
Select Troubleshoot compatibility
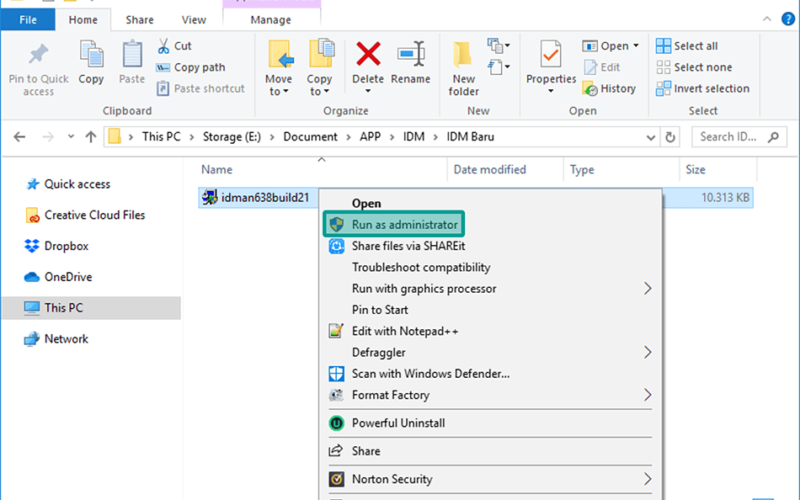(x=421, y=267)
